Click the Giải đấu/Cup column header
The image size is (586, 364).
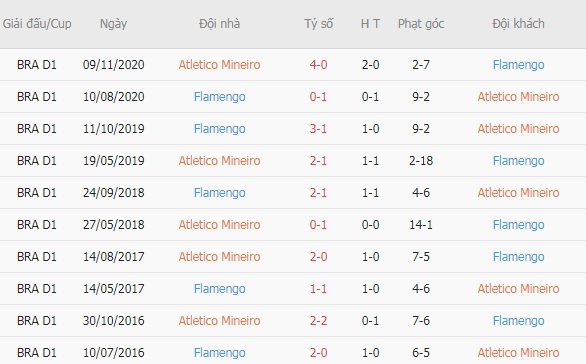(37, 24)
